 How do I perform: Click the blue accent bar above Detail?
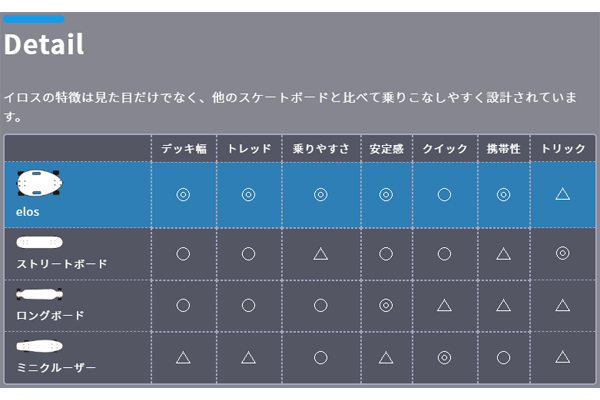point(34,19)
